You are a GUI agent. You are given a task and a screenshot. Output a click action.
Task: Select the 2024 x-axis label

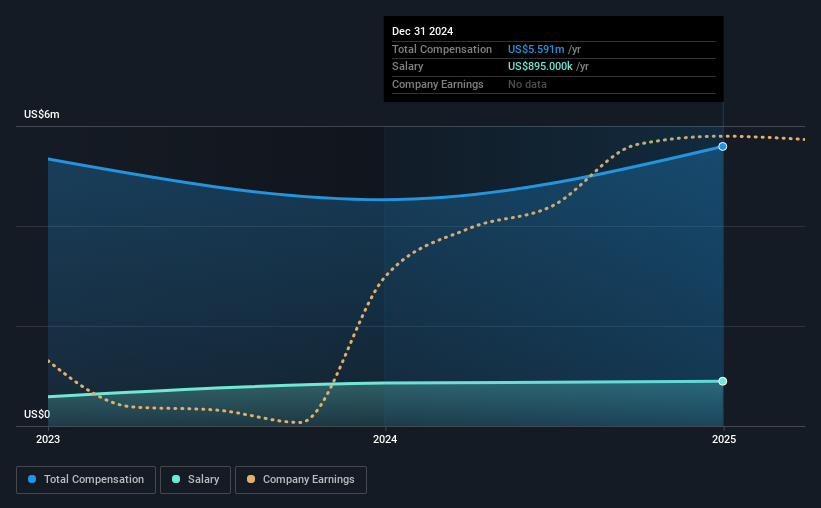(385, 439)
